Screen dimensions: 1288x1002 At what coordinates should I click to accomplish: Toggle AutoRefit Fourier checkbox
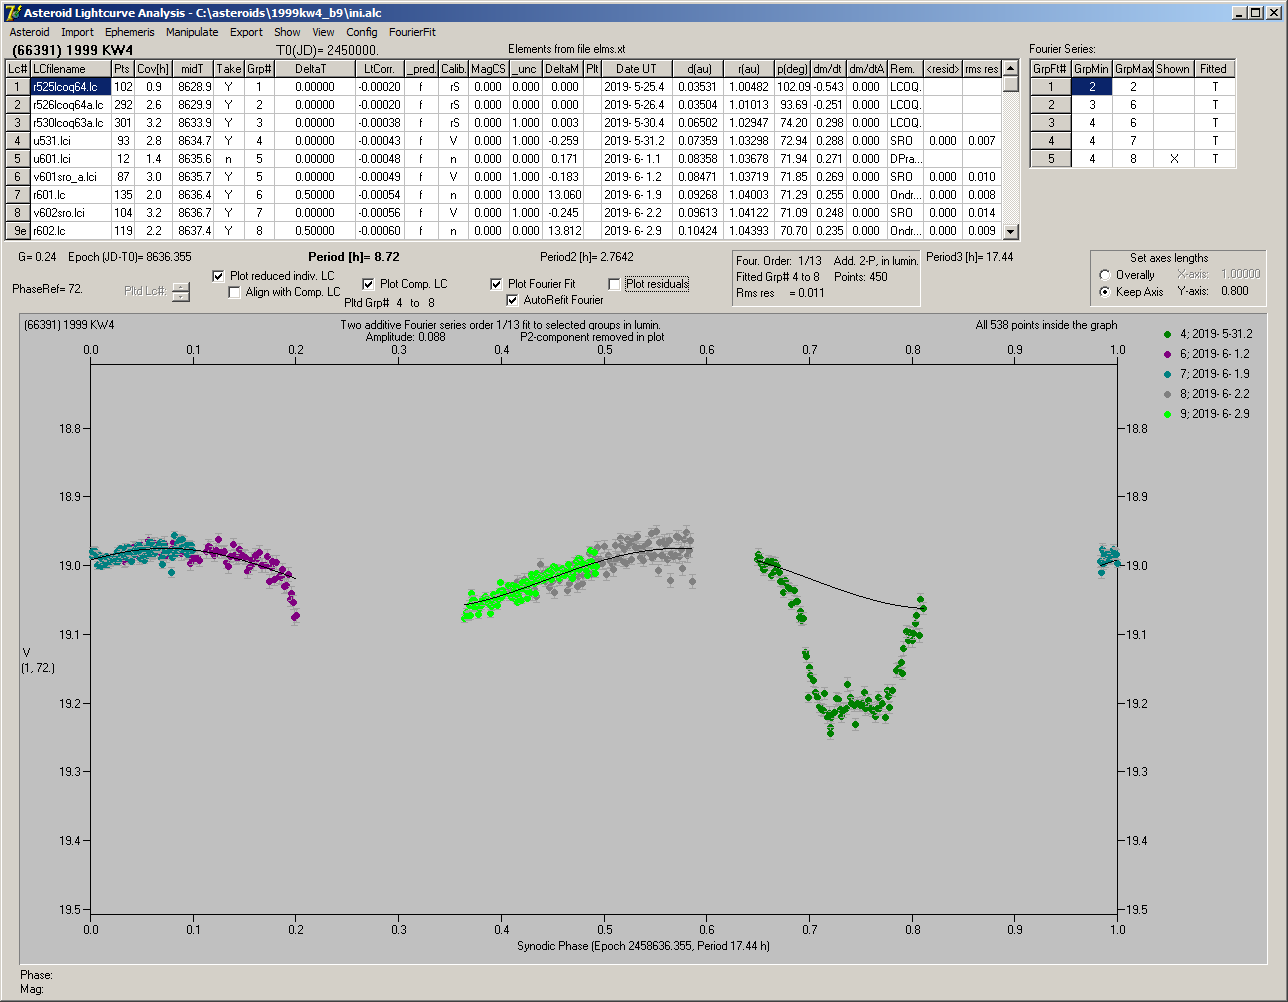click(513, 300)
